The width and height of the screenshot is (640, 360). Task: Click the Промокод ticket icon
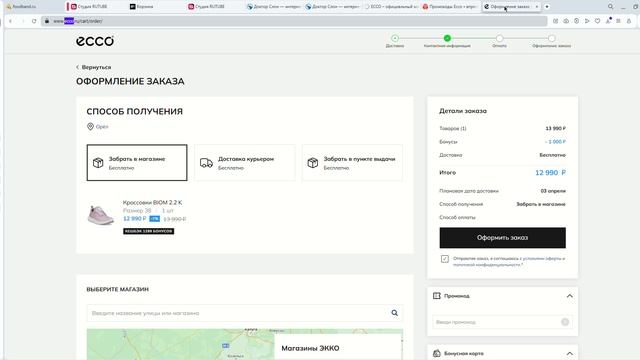pyautogui.click(x=436, y=296)
